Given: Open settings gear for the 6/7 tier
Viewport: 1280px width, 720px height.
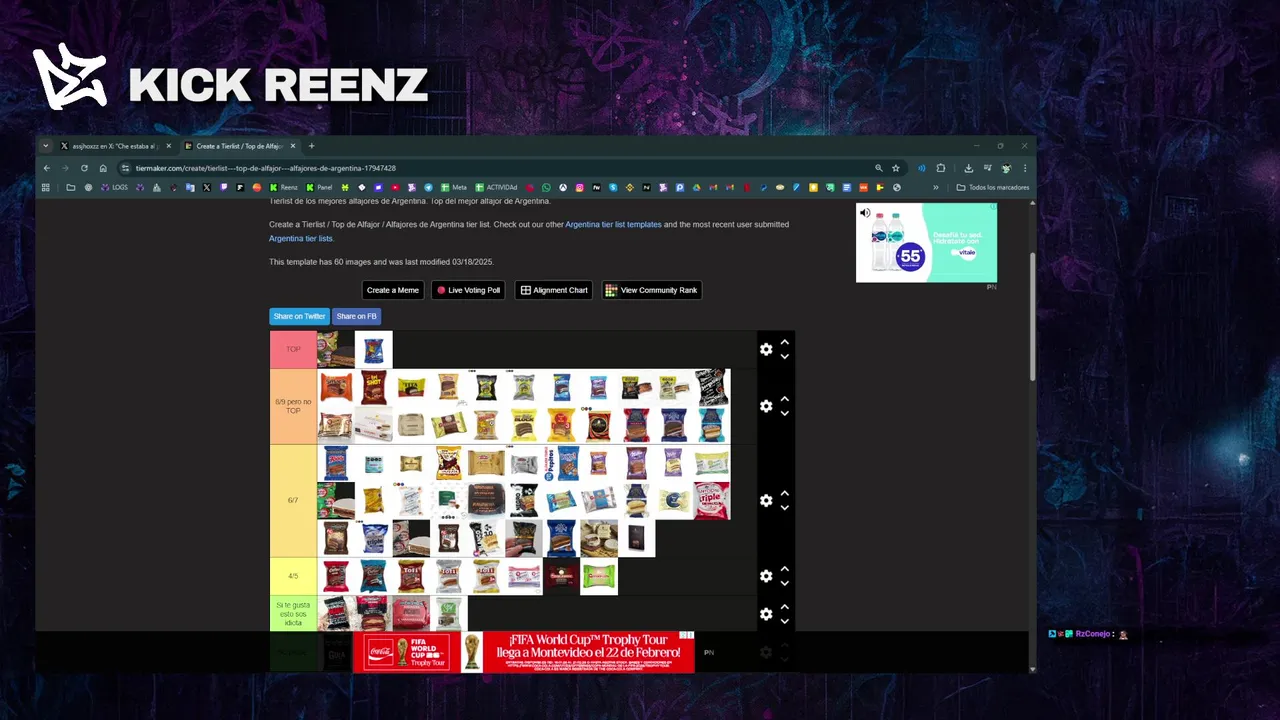Looking at the screenshot, I should point(766,500).
